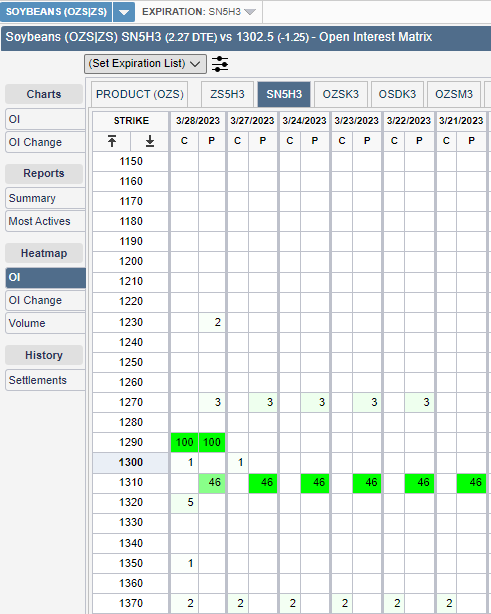
Task: Click the 5 call cell at strike 1320
Action: pyautogui.click(x=184, y=502)
